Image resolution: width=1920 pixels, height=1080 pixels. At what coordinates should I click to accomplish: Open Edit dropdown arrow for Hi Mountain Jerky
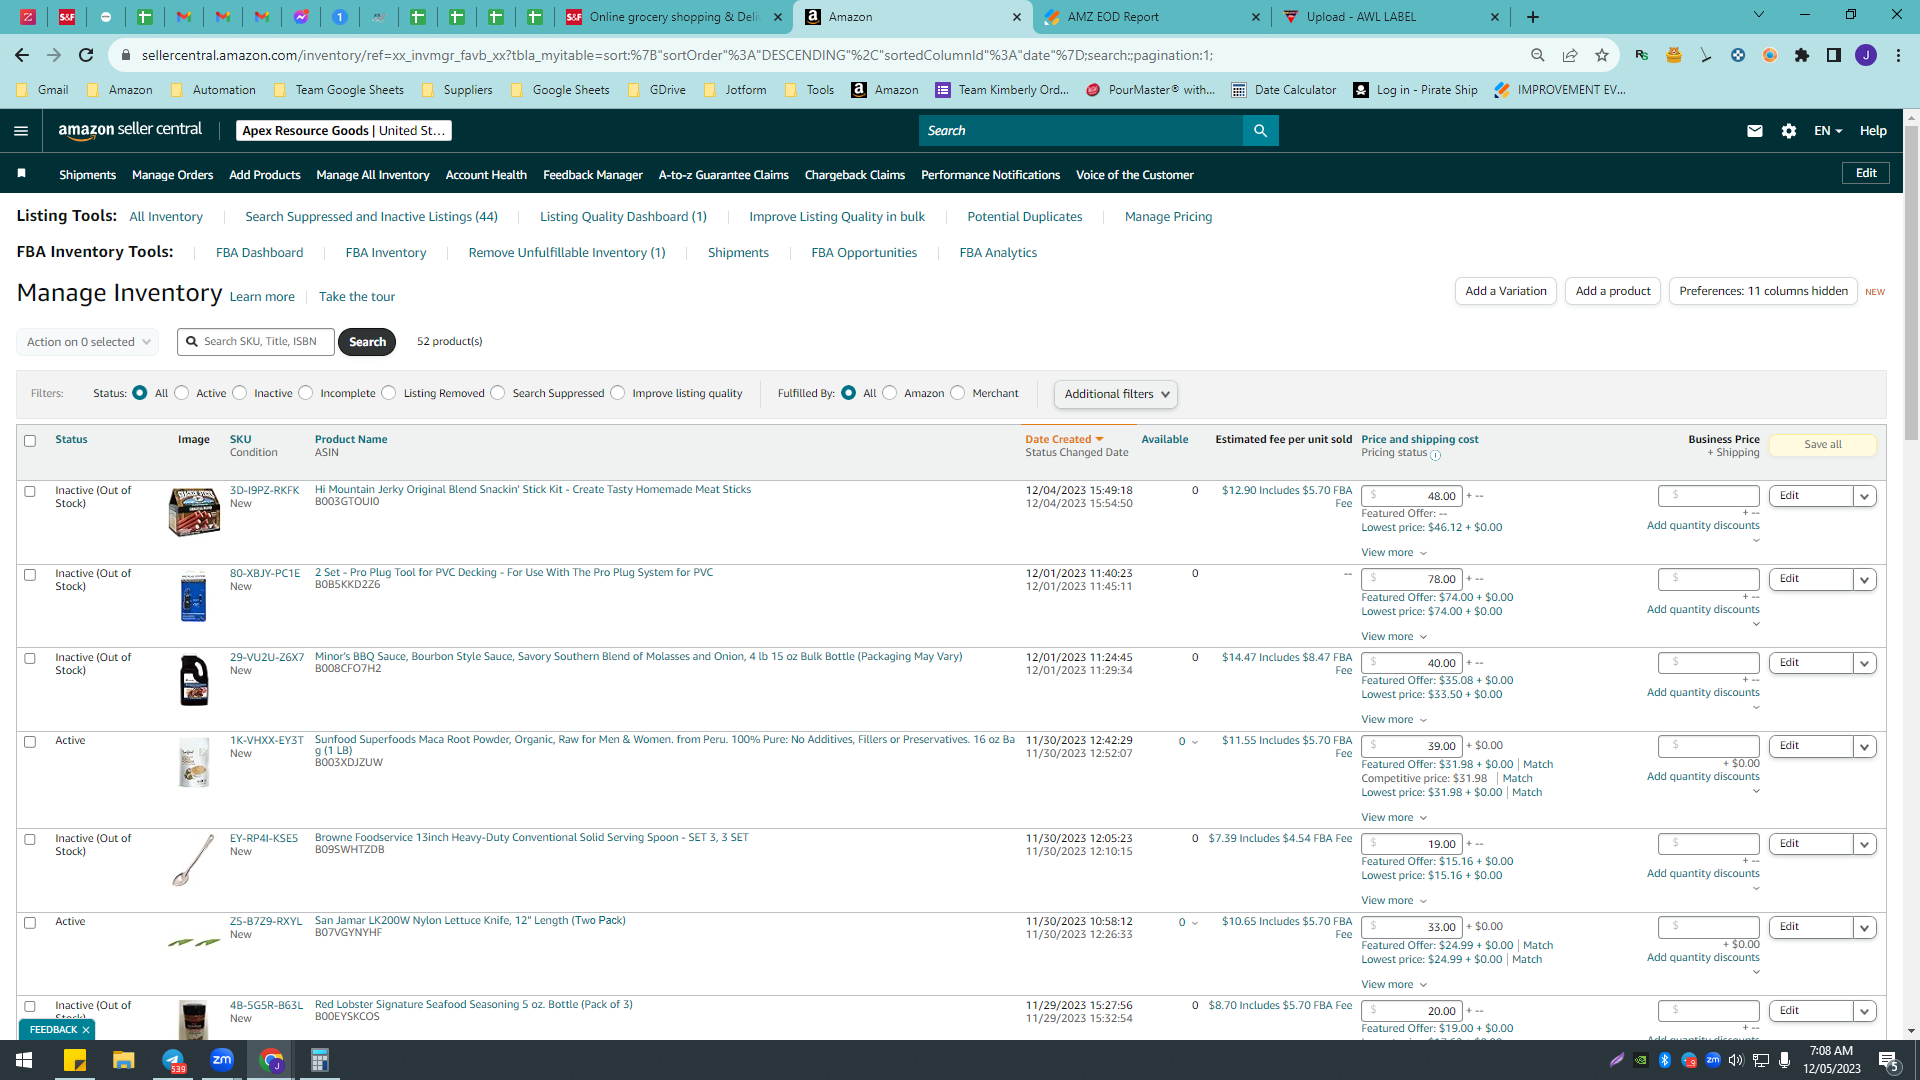pyautogui.click(x=1865, y=496)
